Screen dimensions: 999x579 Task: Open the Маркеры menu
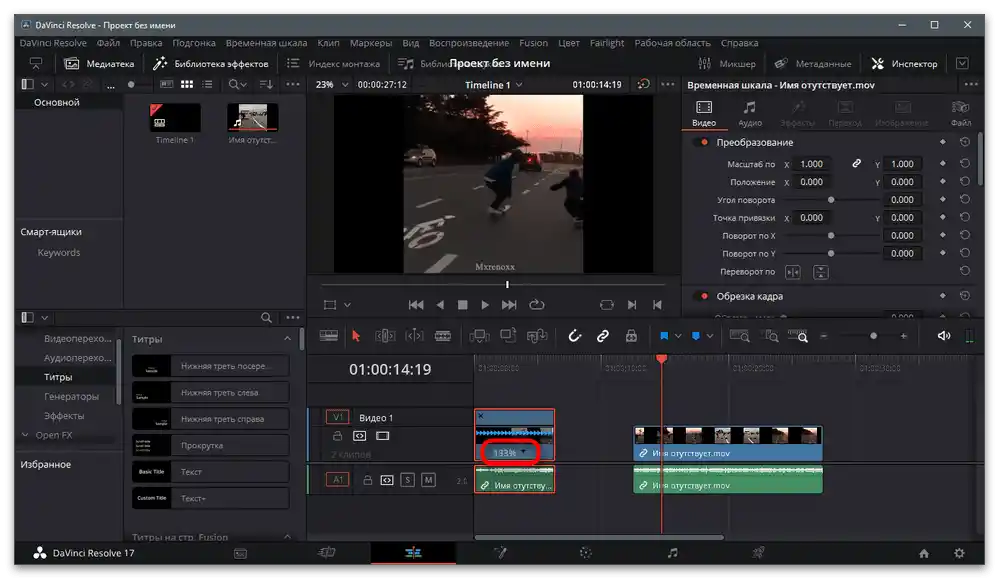(371, 43)
